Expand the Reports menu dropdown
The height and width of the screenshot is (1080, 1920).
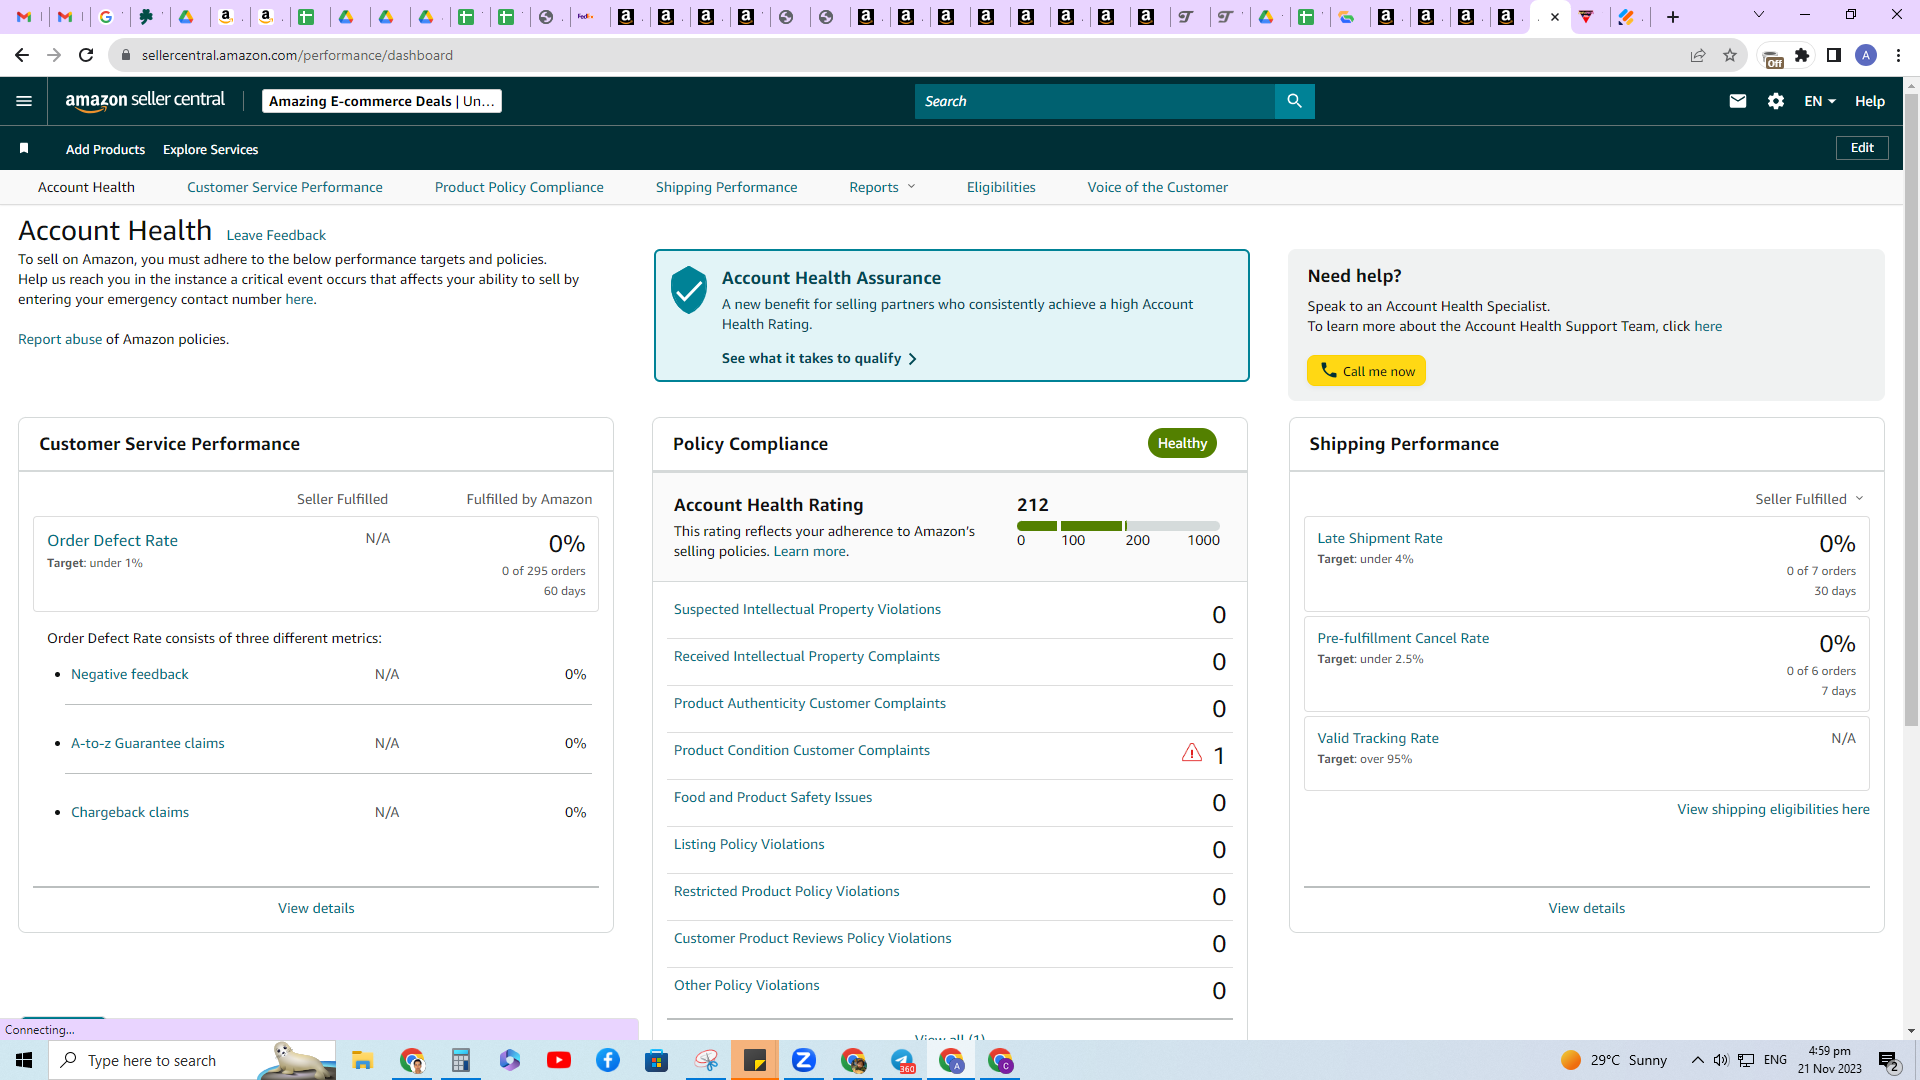[x=882, y=187]
